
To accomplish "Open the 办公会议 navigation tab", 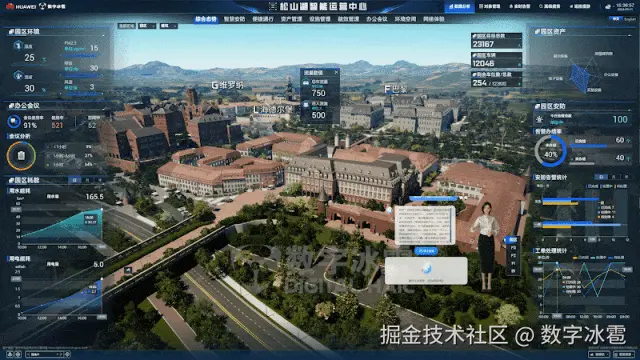I will pyautogui.click(x=376, y=19).
